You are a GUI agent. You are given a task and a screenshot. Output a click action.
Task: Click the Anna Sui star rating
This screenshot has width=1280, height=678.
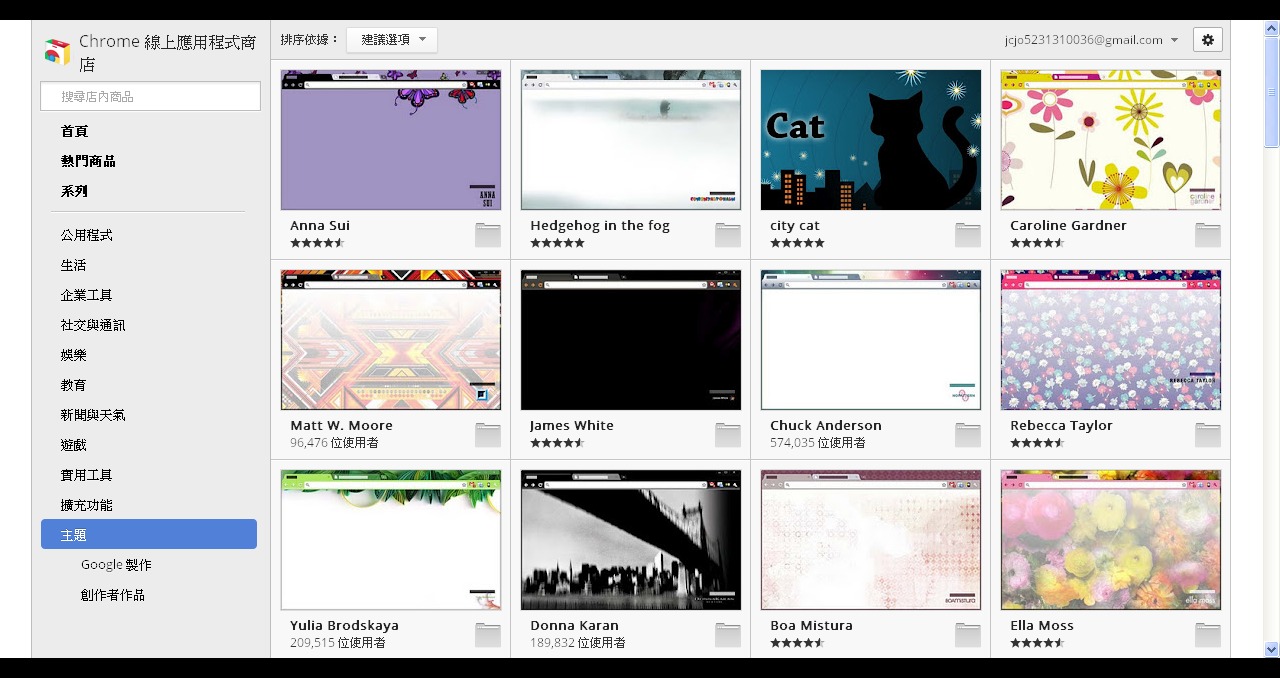tap(318, 243)
